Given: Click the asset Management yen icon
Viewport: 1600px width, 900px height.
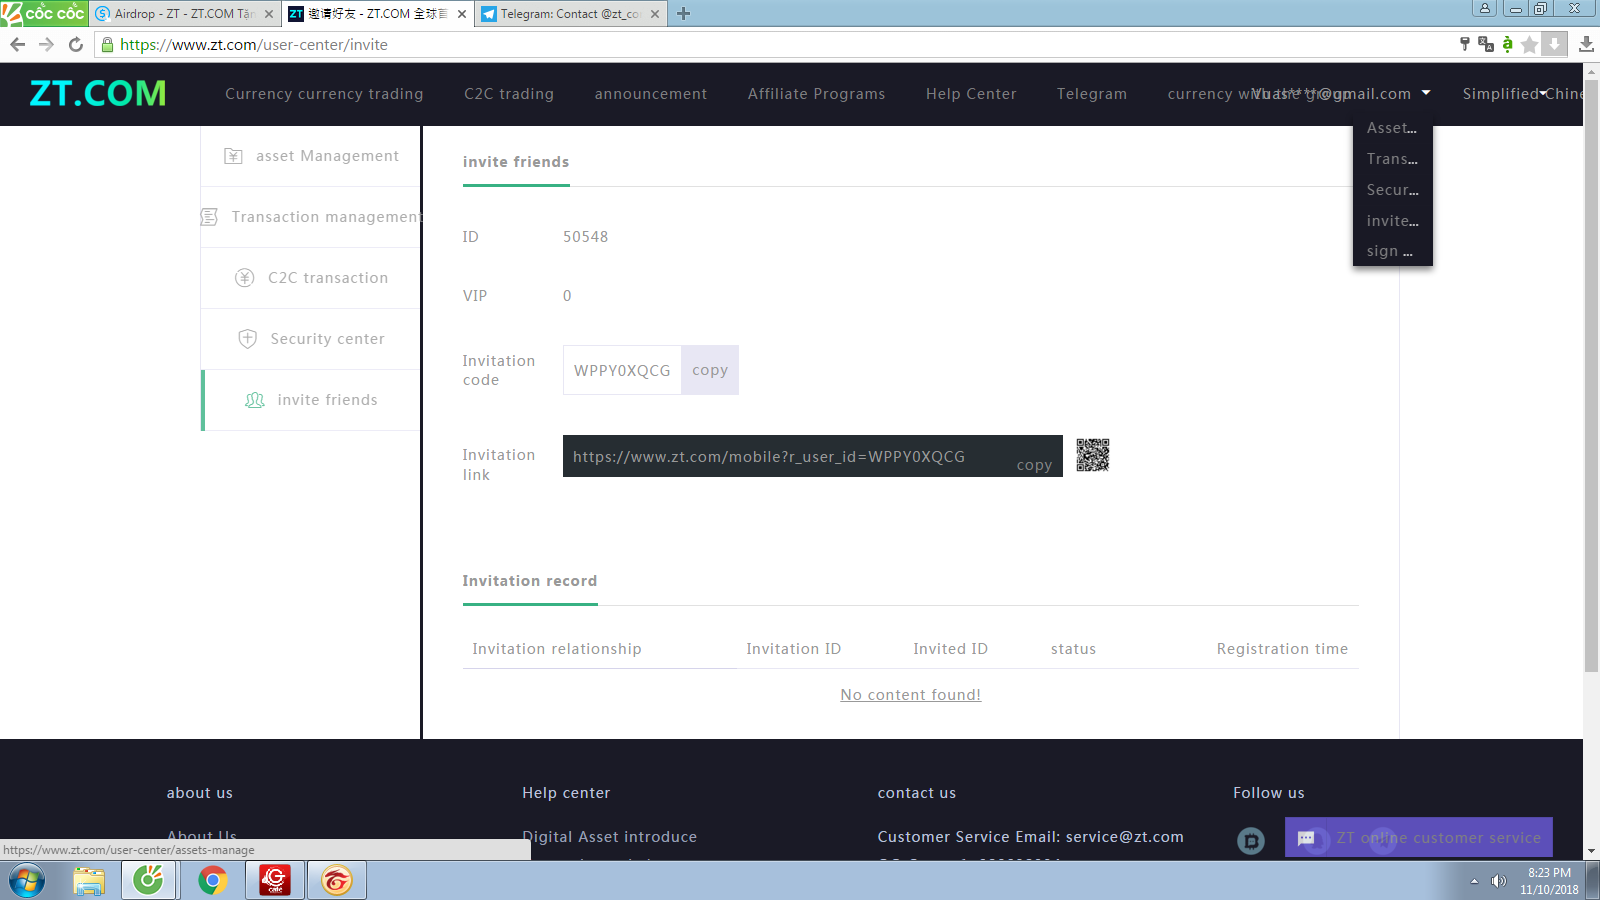Looking at the screenshot, I should coord(233,156).
